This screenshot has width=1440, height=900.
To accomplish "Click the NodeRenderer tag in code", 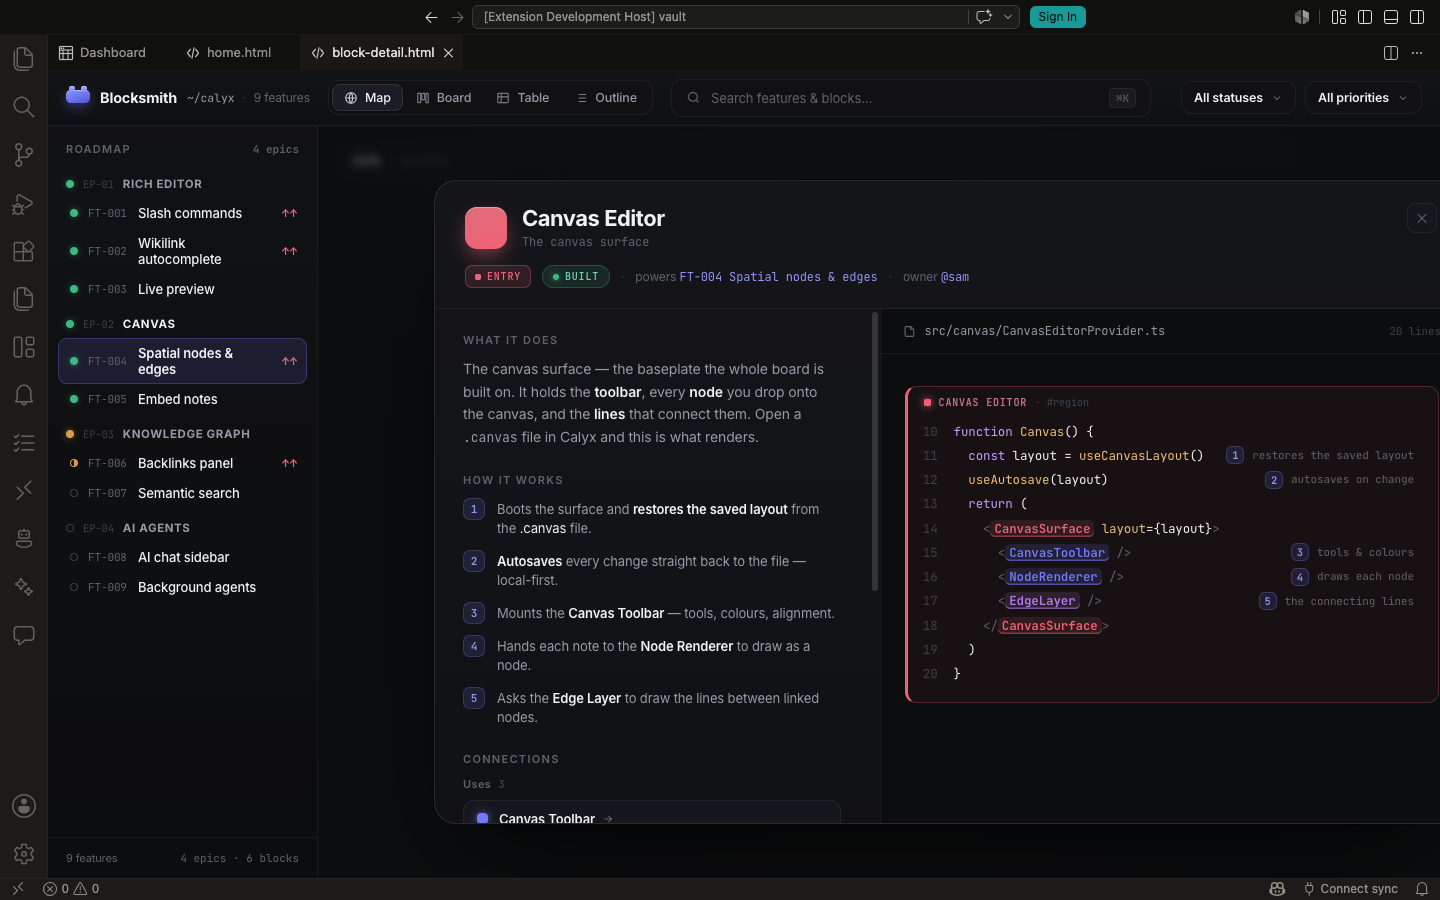I will tap(1053, 577).
